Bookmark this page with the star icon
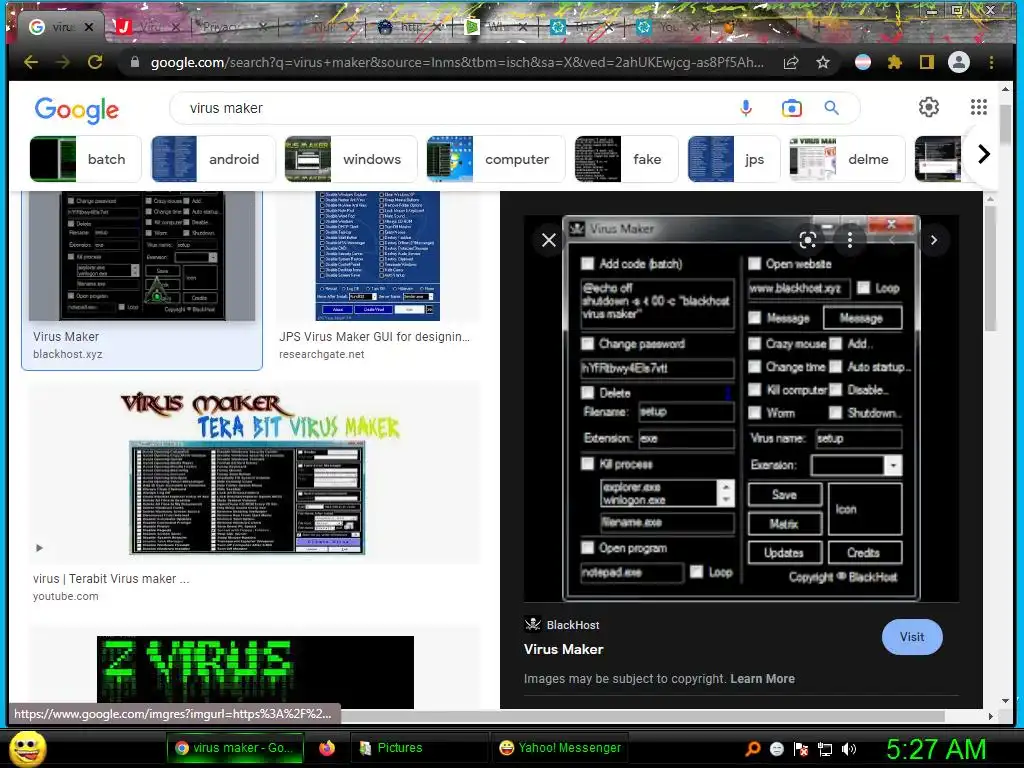 [823, 63]
